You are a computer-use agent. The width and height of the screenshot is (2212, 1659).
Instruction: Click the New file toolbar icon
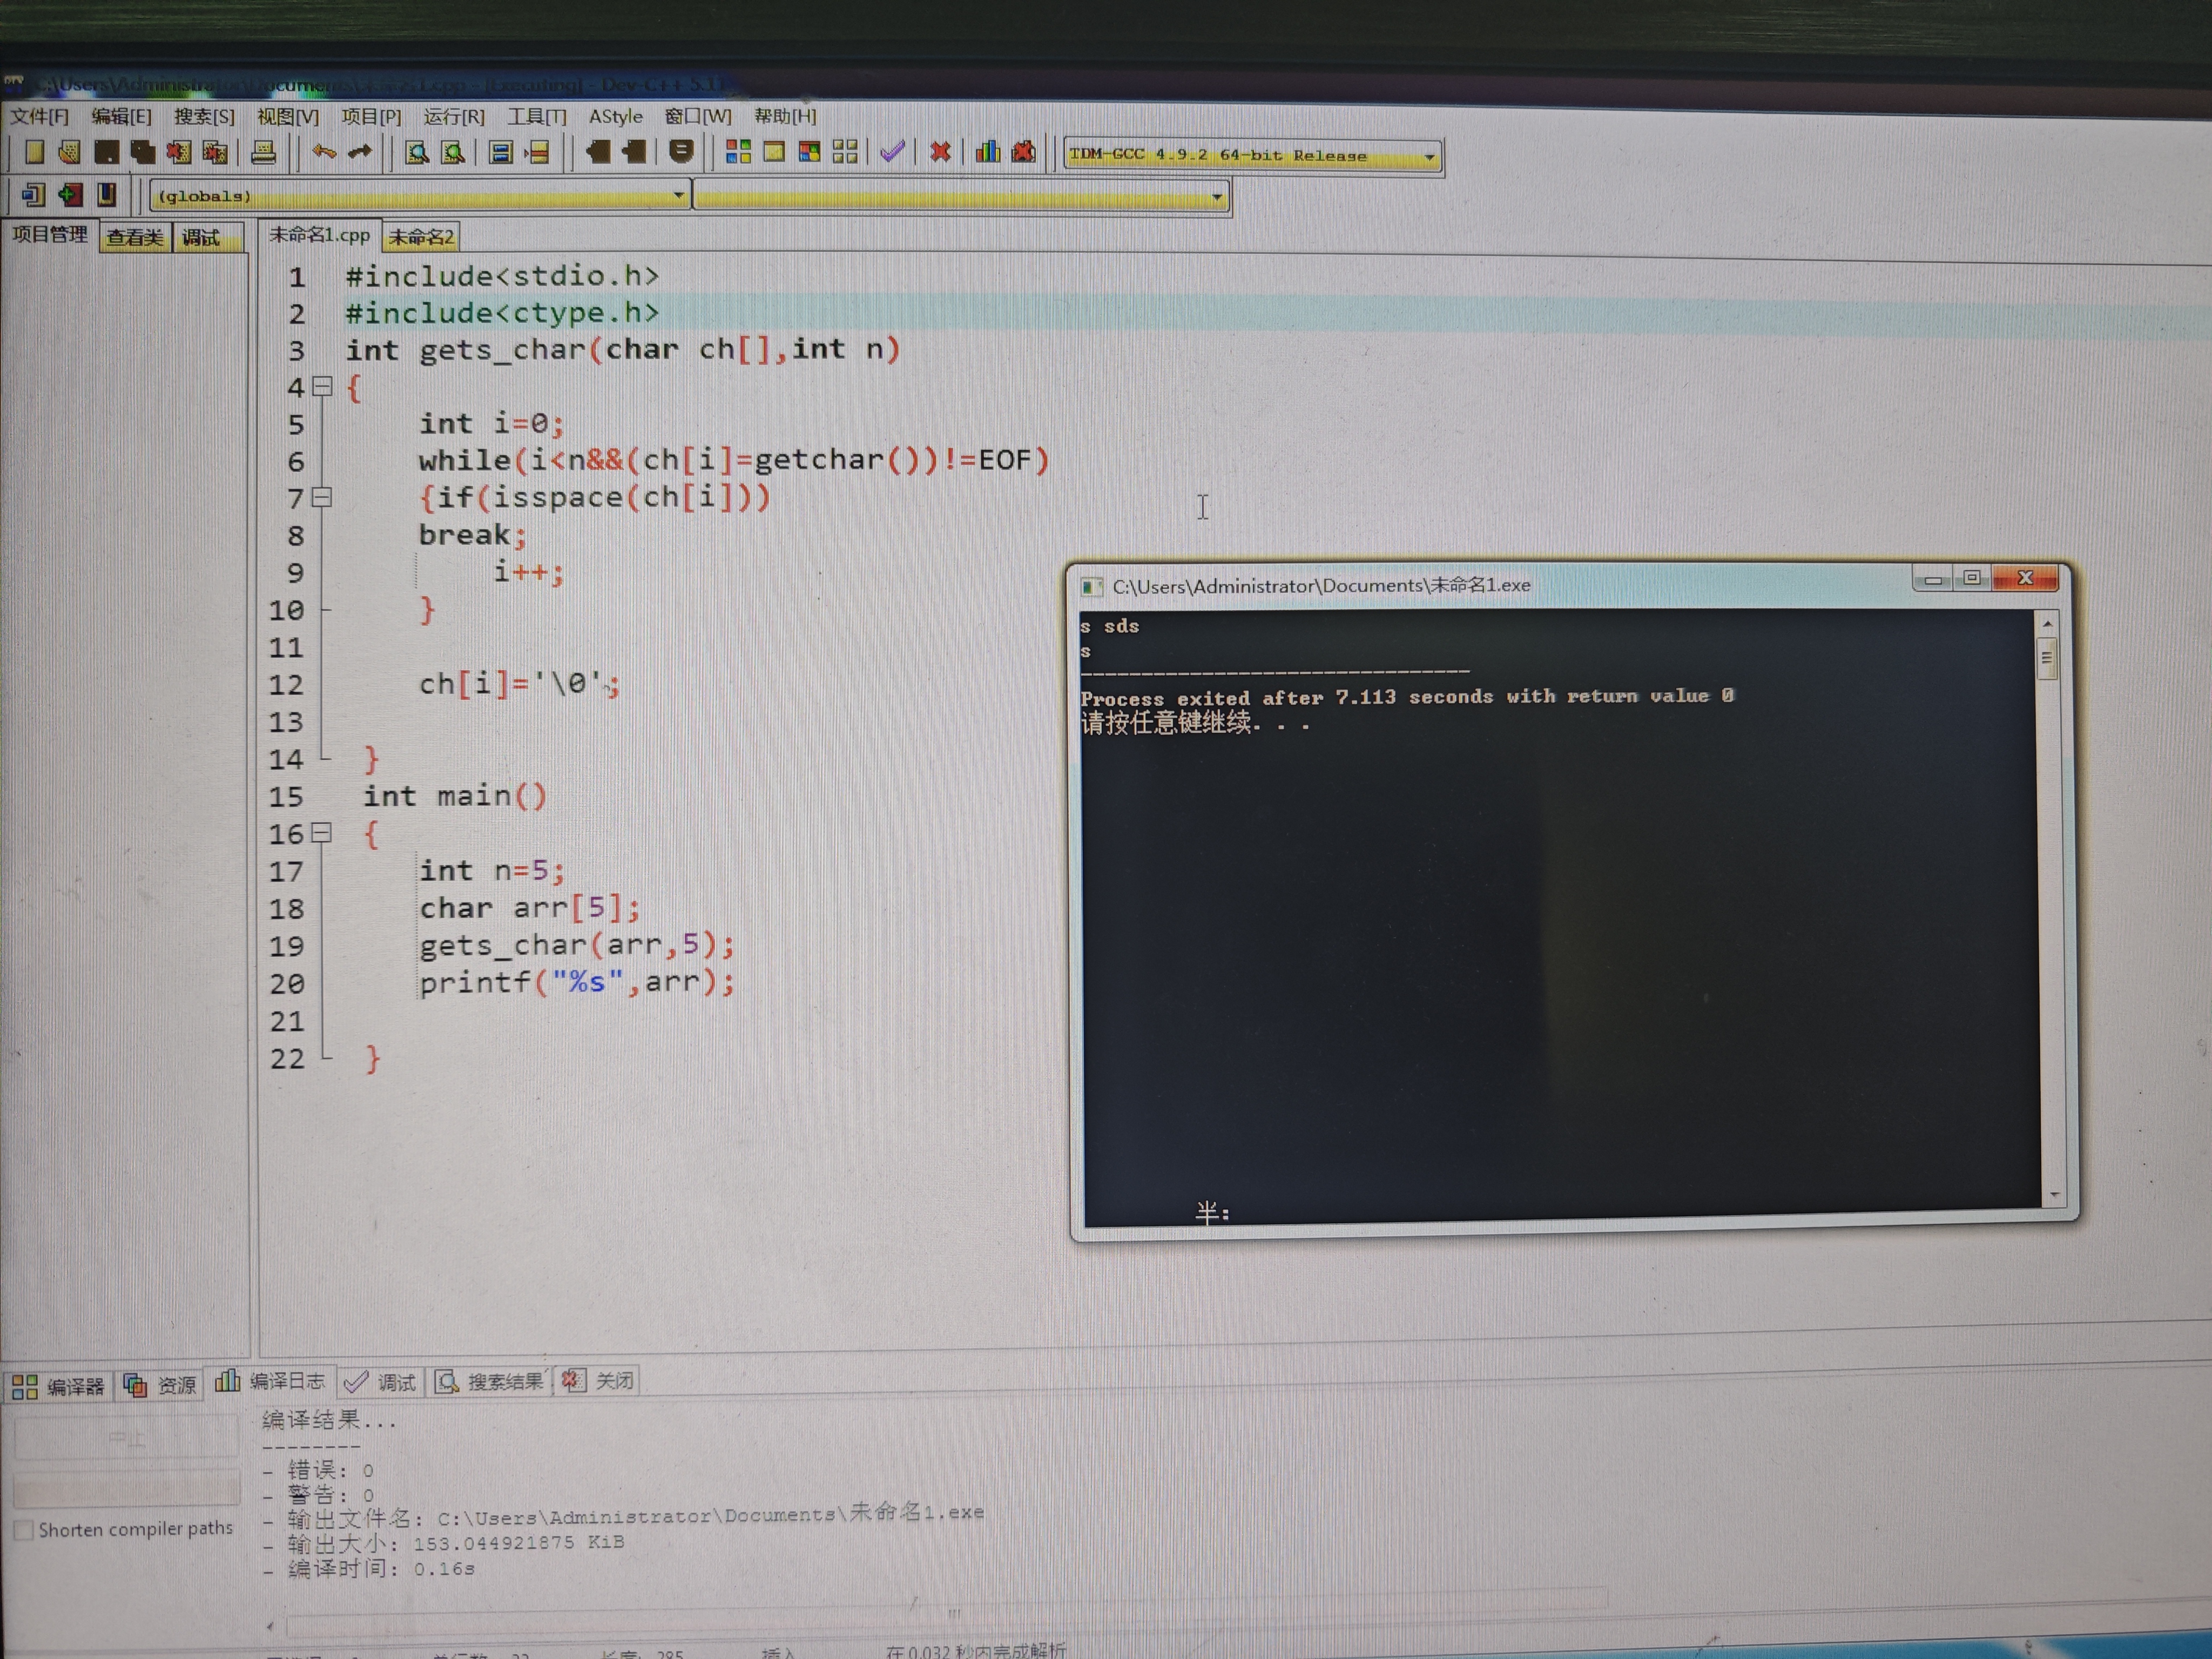point(34,152)
